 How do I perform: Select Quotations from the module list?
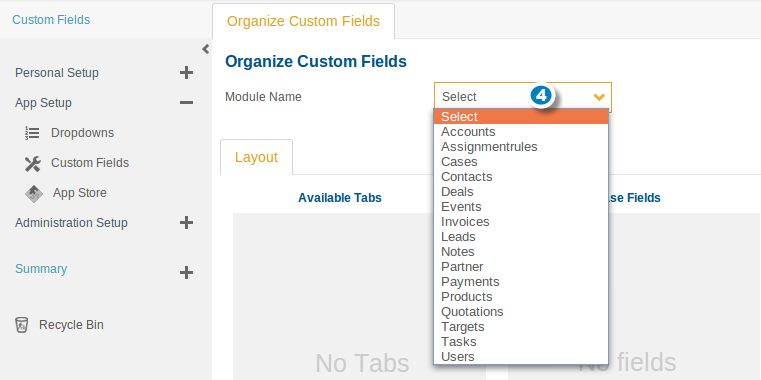(521, 312)
